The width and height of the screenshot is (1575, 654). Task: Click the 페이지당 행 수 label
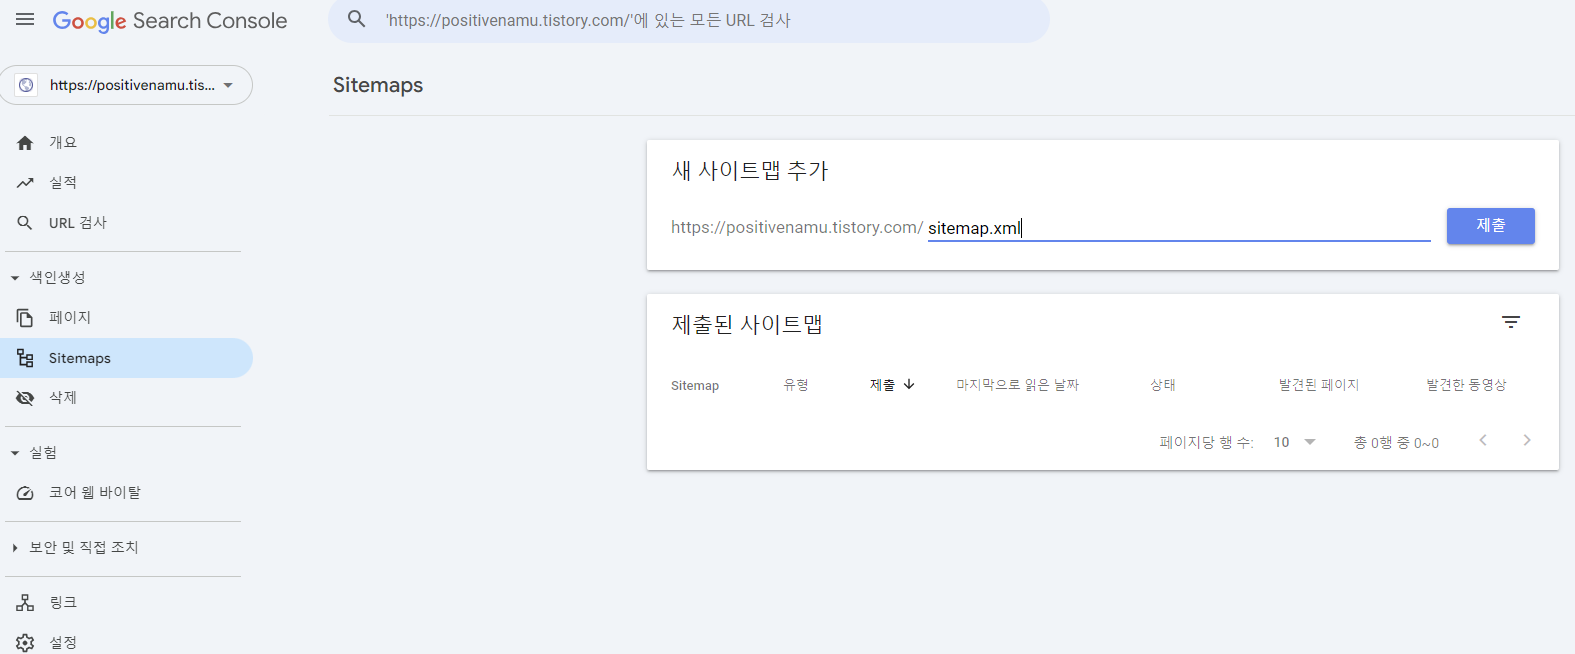point(1207,443)
